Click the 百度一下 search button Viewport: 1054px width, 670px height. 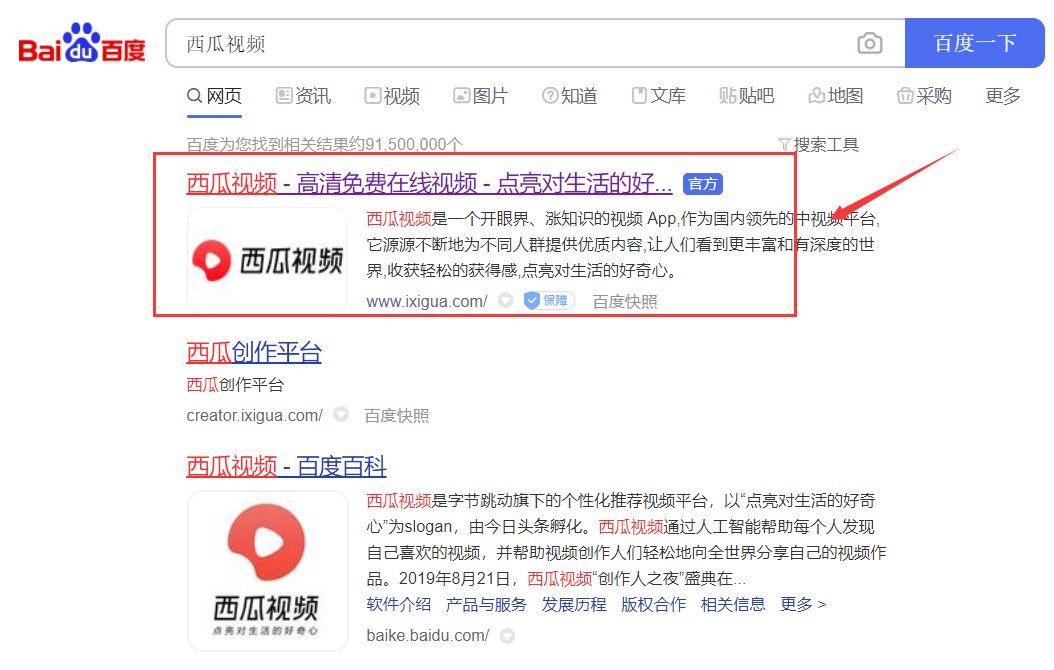coord(975,43)
